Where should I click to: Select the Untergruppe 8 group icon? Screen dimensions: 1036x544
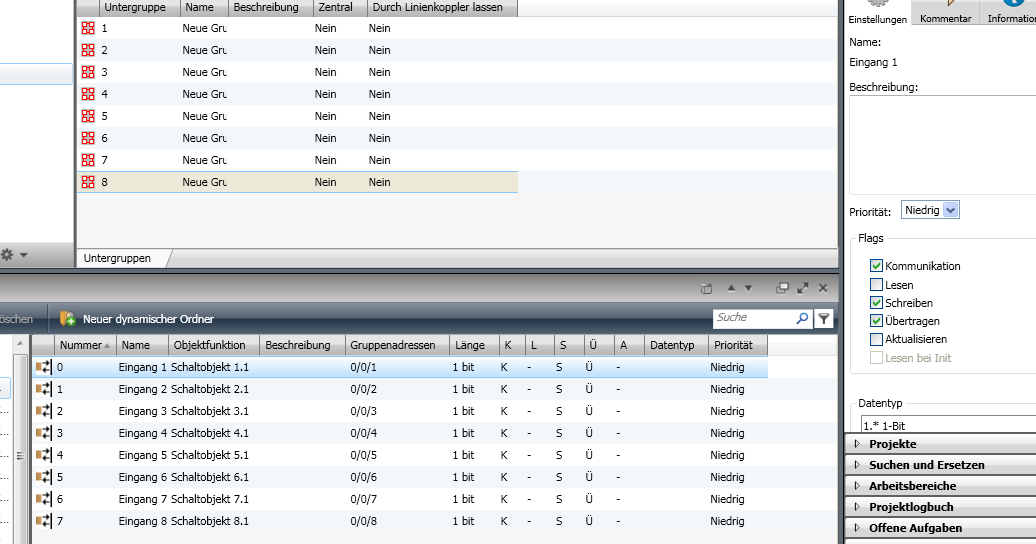point(88,182)
